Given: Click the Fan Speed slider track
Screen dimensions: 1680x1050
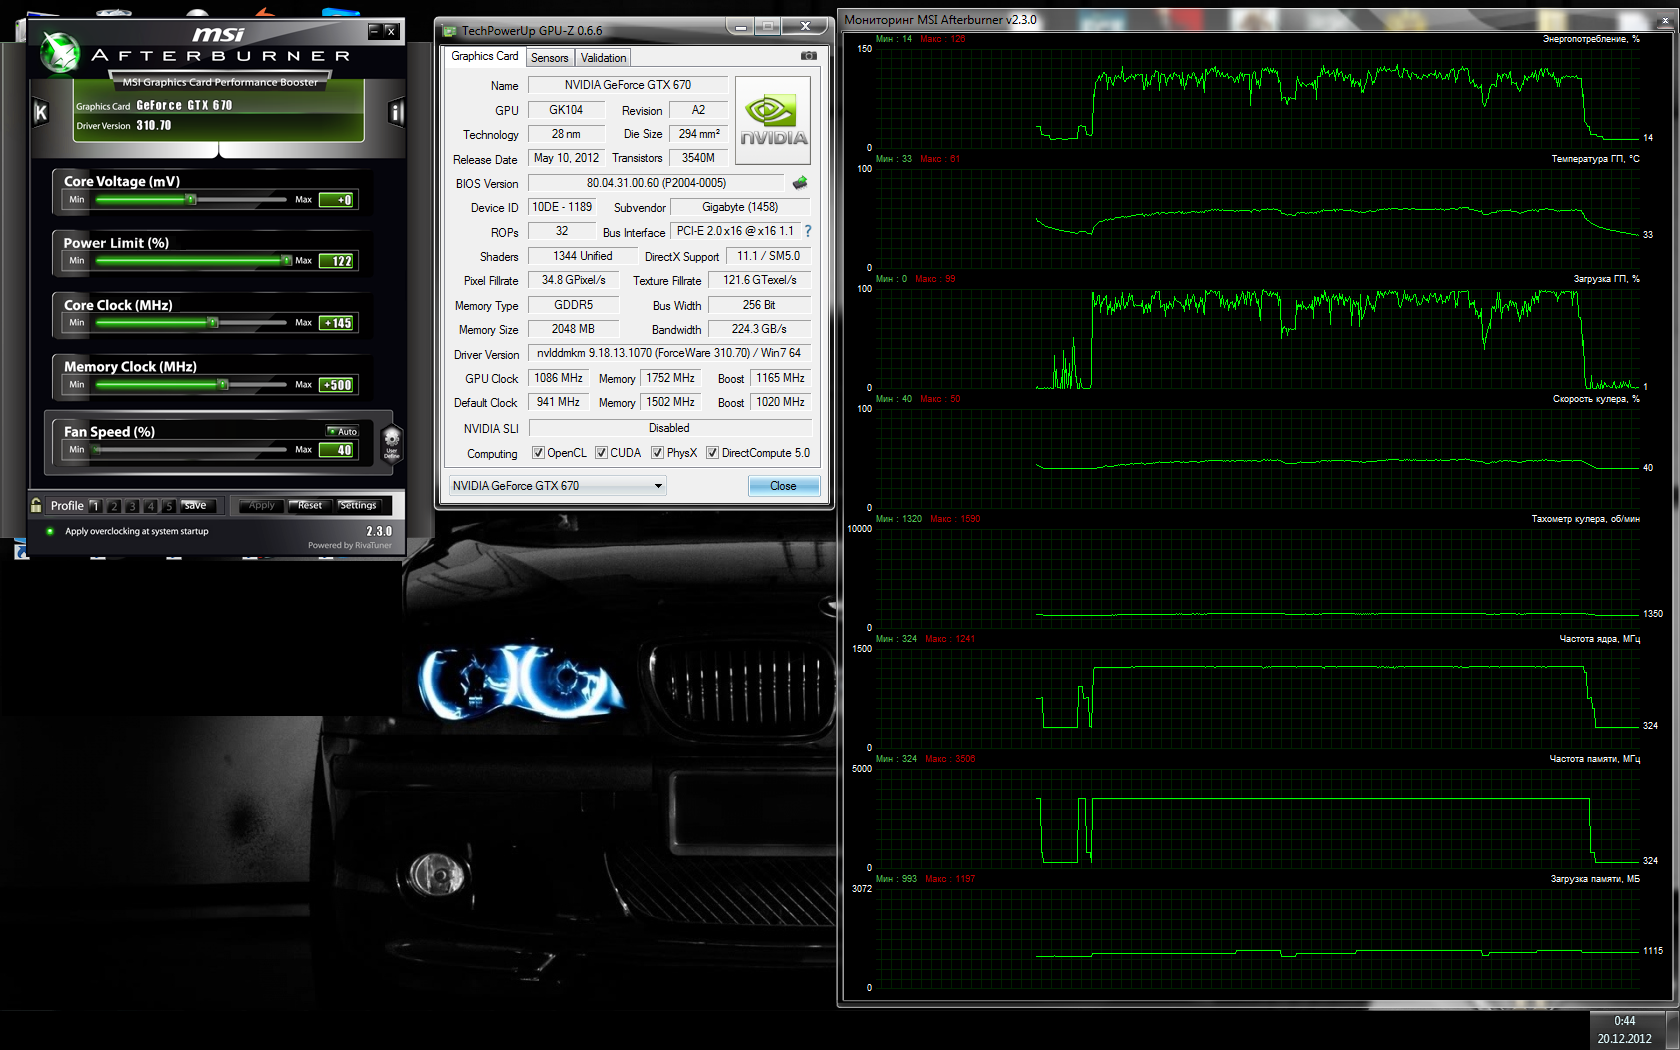Looking at the screenshot, I should [x=192, y=450].
